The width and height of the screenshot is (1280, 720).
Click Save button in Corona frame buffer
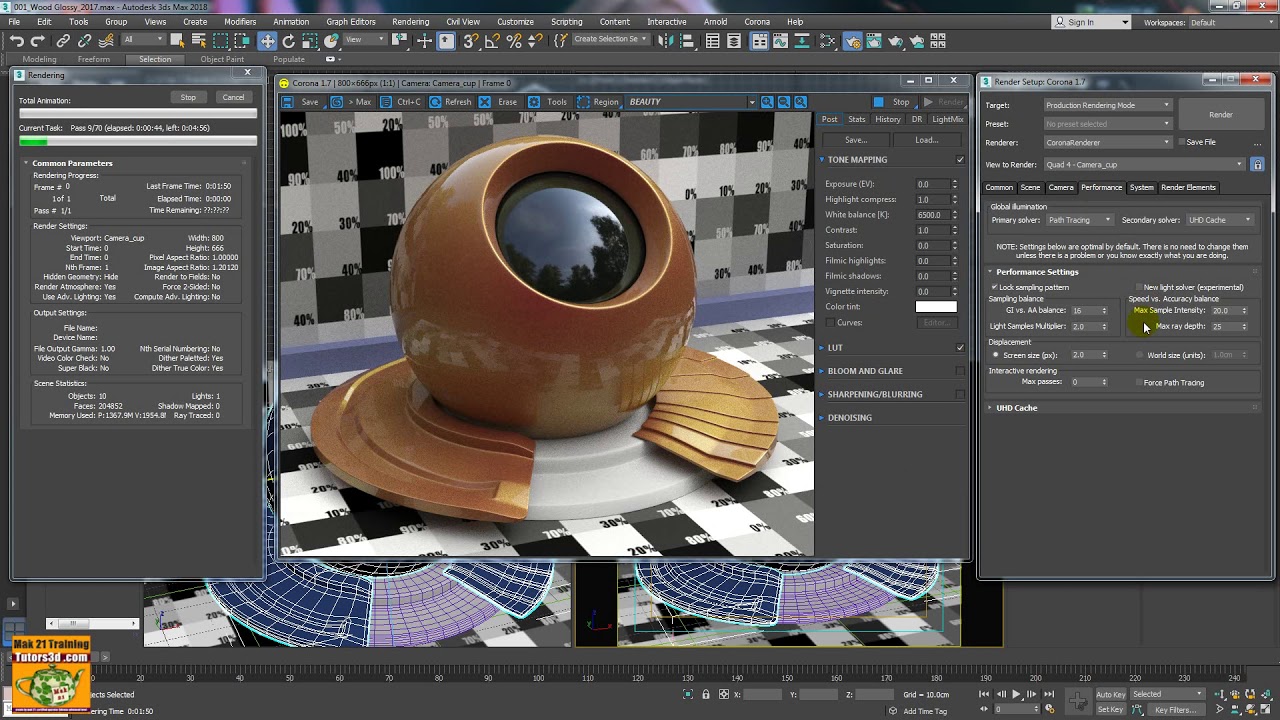(302, 102)
